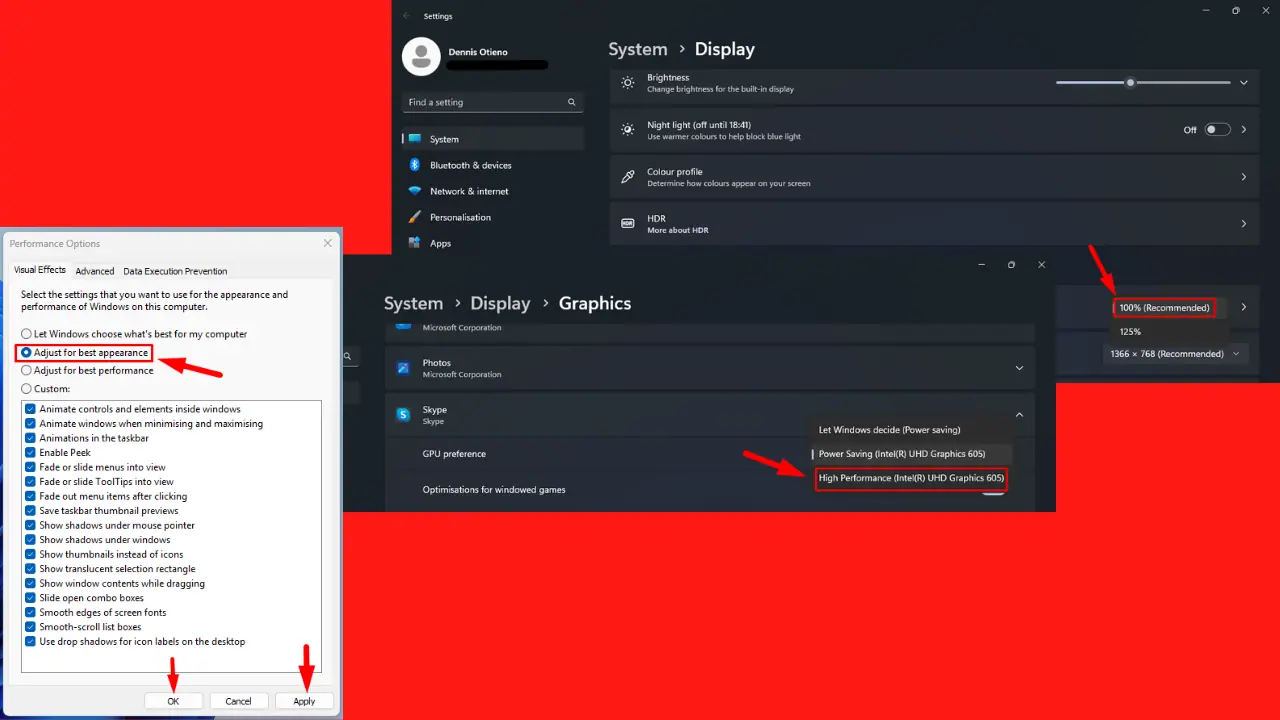Open Bluetooth & devices settings
Screen dimensions: 1280x720
point(493,165)
